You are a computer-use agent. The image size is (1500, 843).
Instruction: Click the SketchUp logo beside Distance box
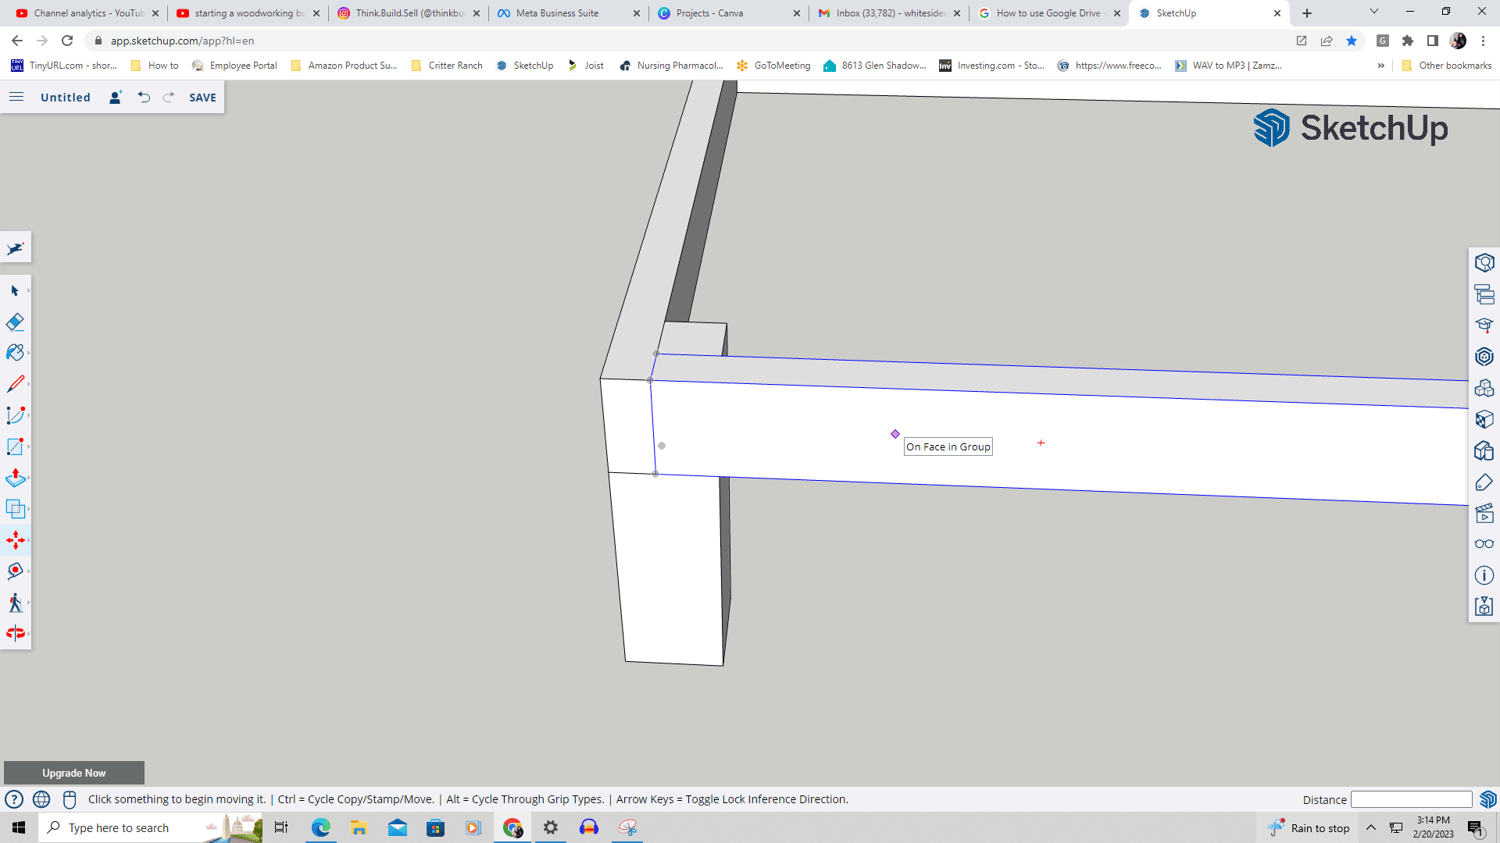[1488, 799]
